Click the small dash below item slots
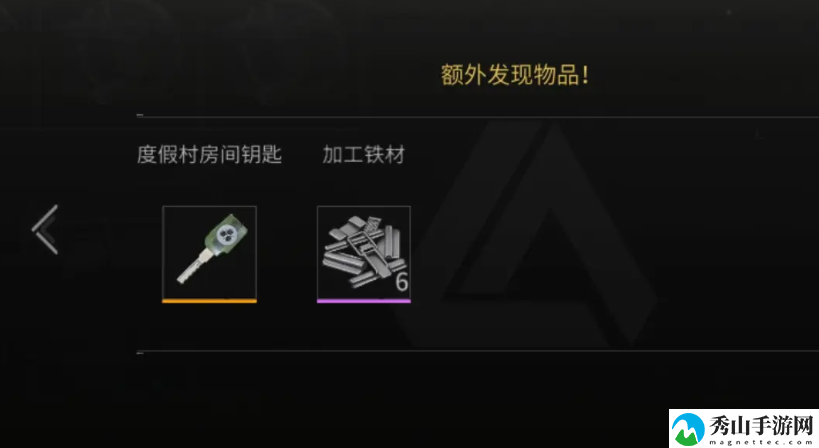This screenshot has width=819, height=448. [x=140, y=353]
